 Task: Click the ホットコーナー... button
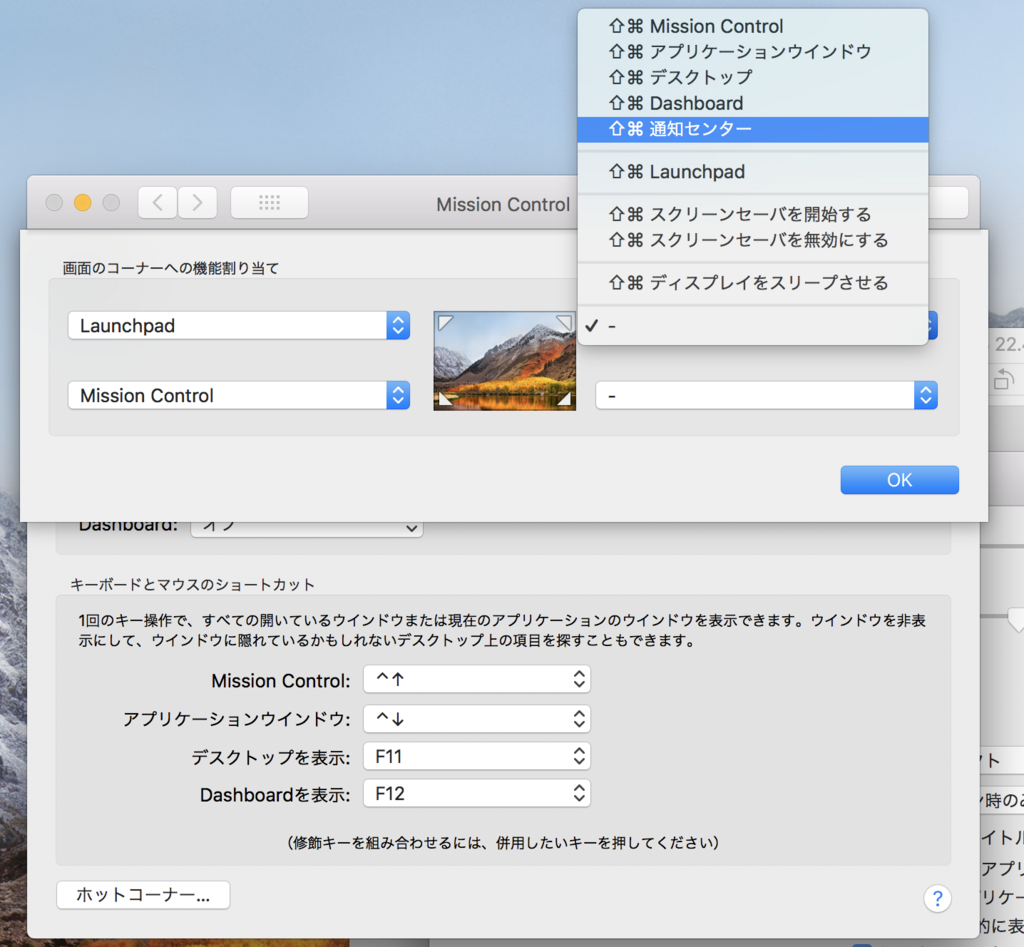point(143,894)
